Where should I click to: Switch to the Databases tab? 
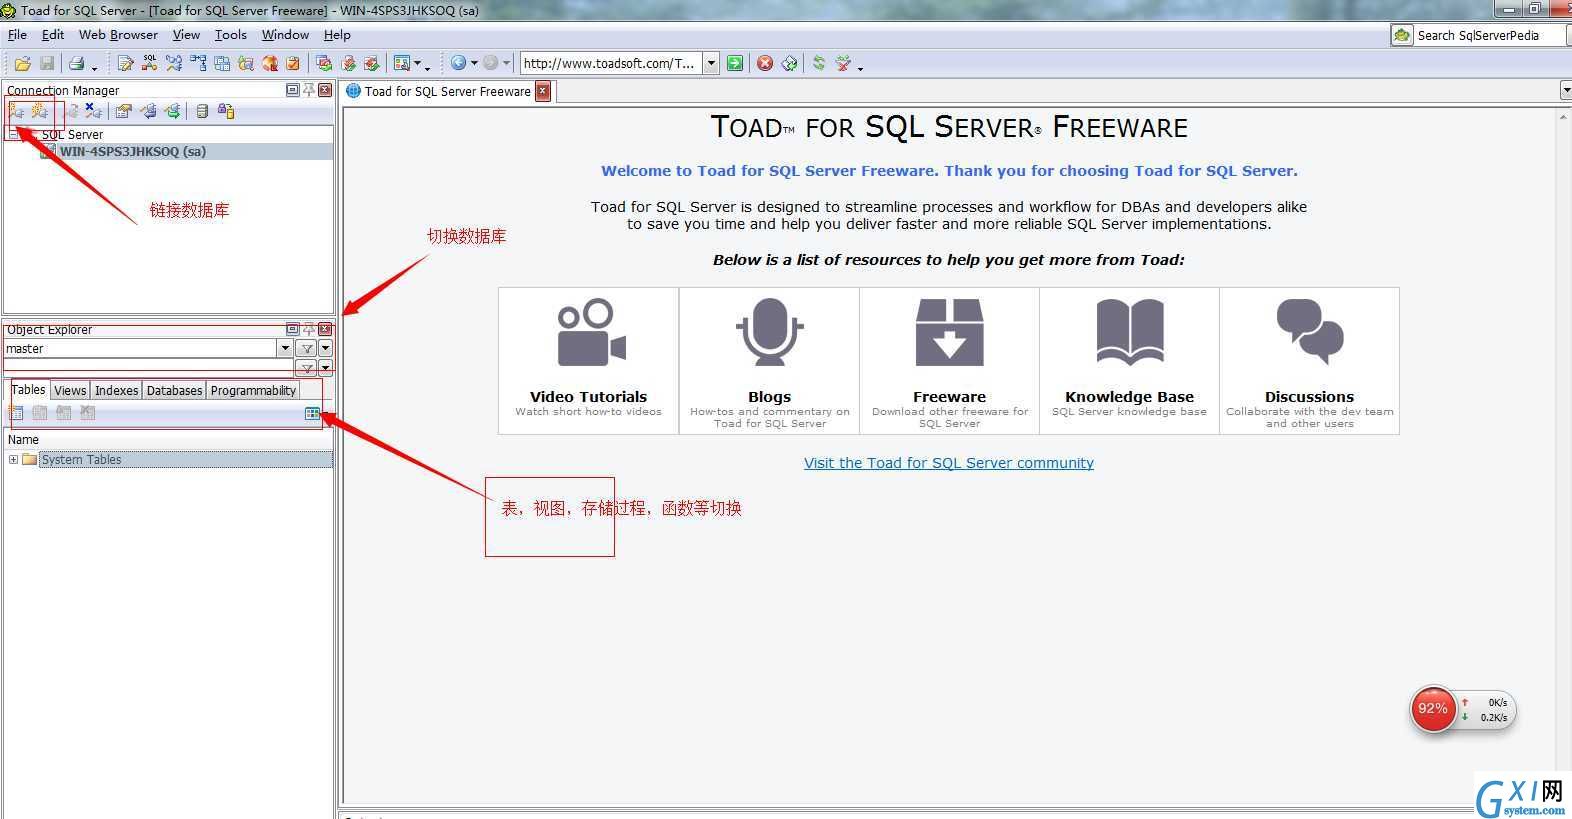[x=174, y=391]
